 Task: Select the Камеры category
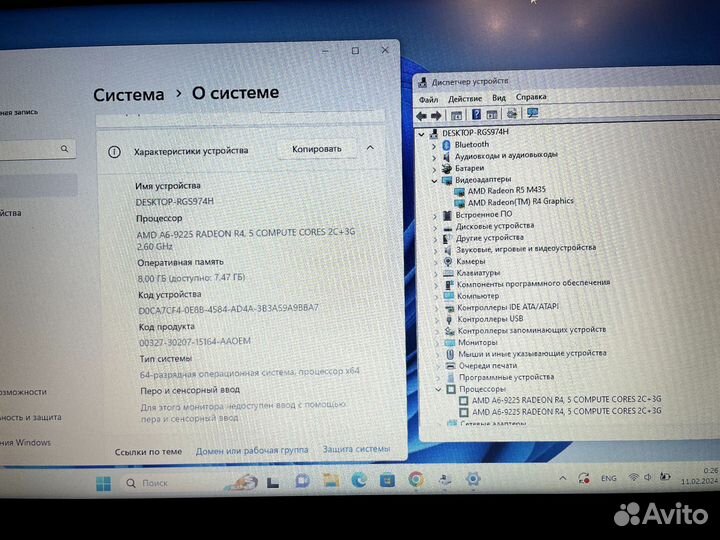[x=471, y=261]
